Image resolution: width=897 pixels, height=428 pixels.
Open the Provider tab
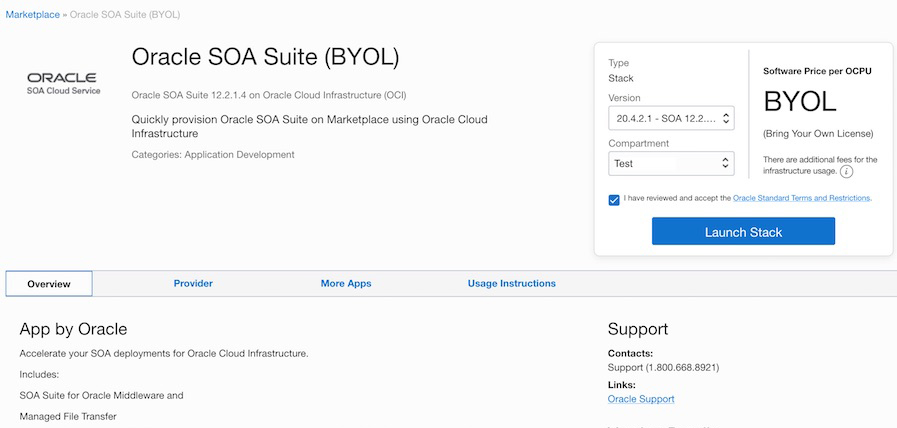click(193, 284)
